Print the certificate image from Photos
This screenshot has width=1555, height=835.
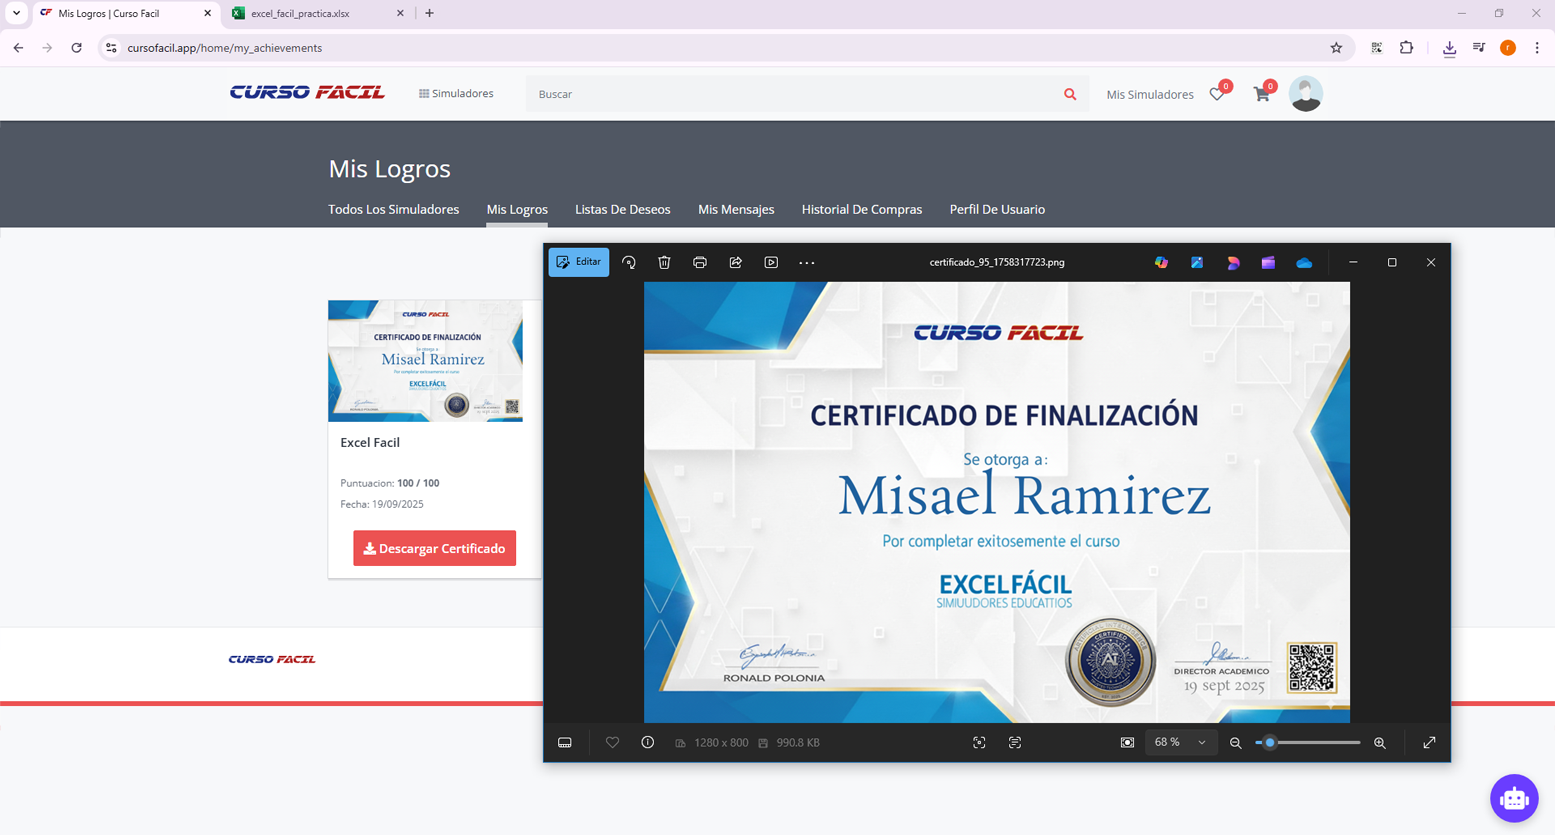point(700,262)
